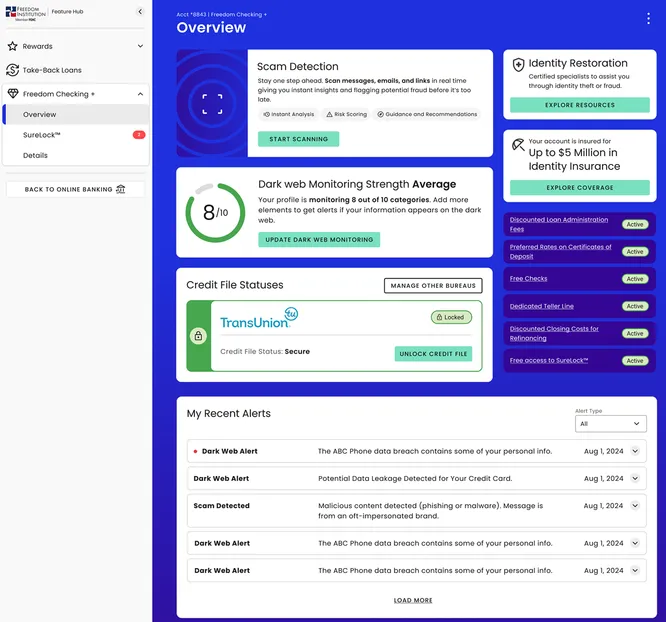Collapse the sidebar with arrow icon
Screen dimensions: 666x622
point(139,12)
